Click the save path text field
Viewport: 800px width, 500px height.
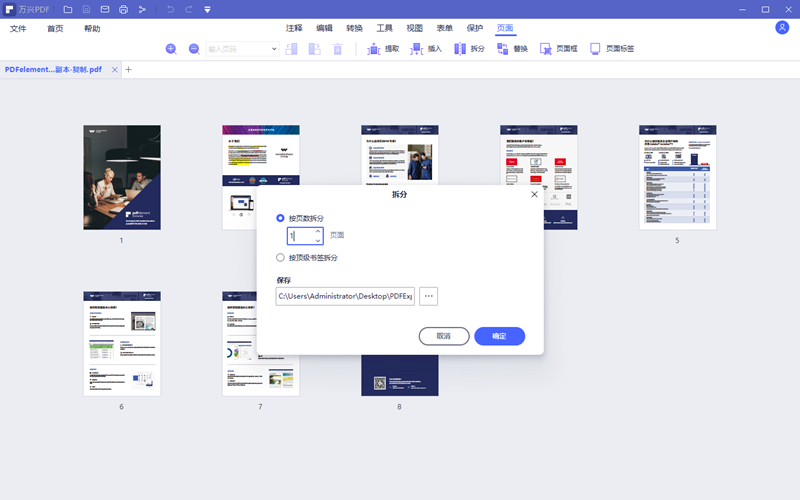[x=345, y=296]
